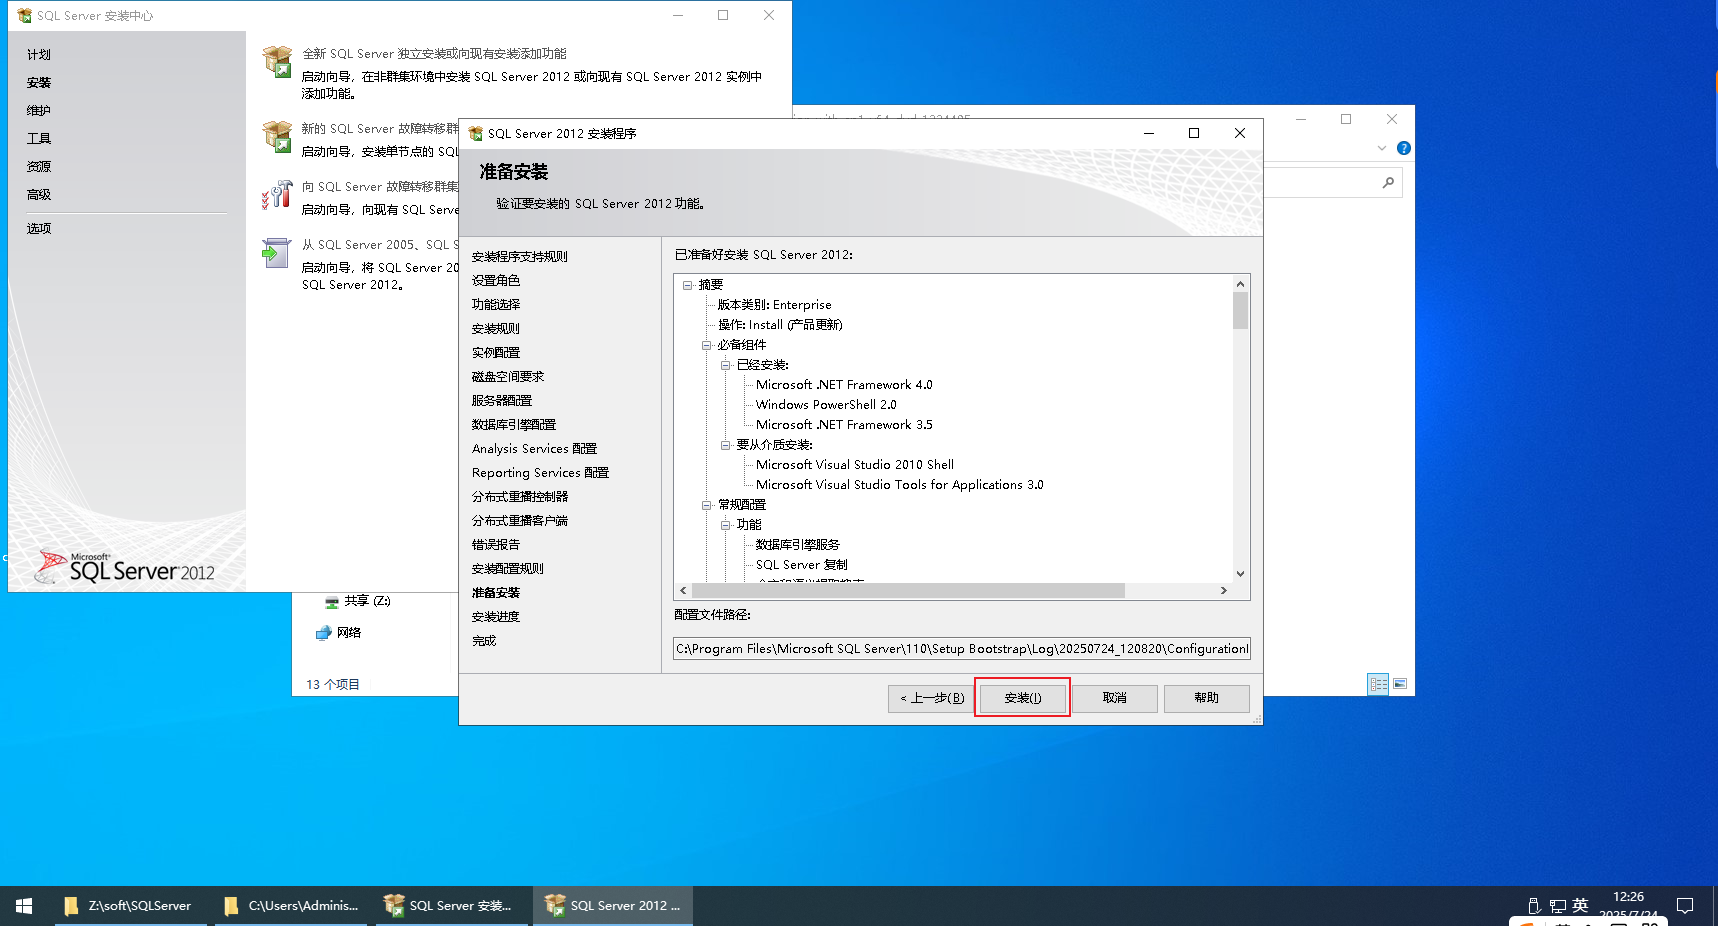Switch Explorer to details view icon
This screenshot has height=926, width=1718.
1378,684
